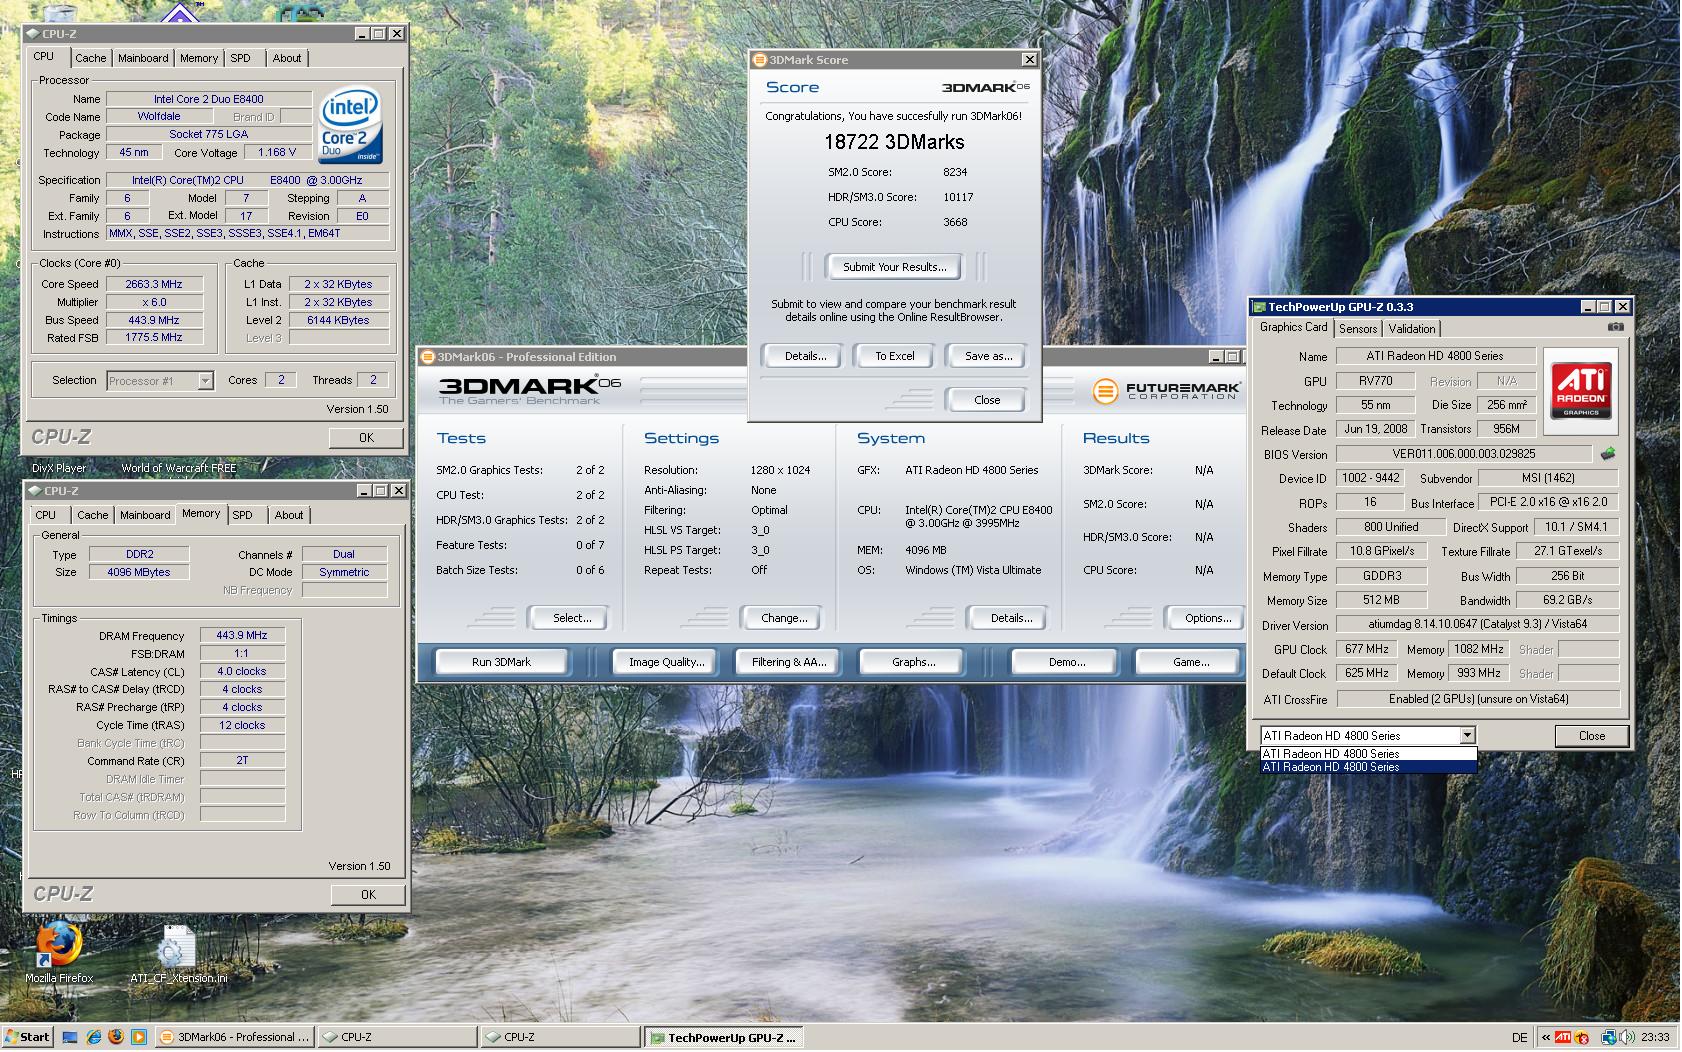Open Sensors tab in GPU-Z
The height and width of the screenshot is (1052, 1682).
point(1358,328)
